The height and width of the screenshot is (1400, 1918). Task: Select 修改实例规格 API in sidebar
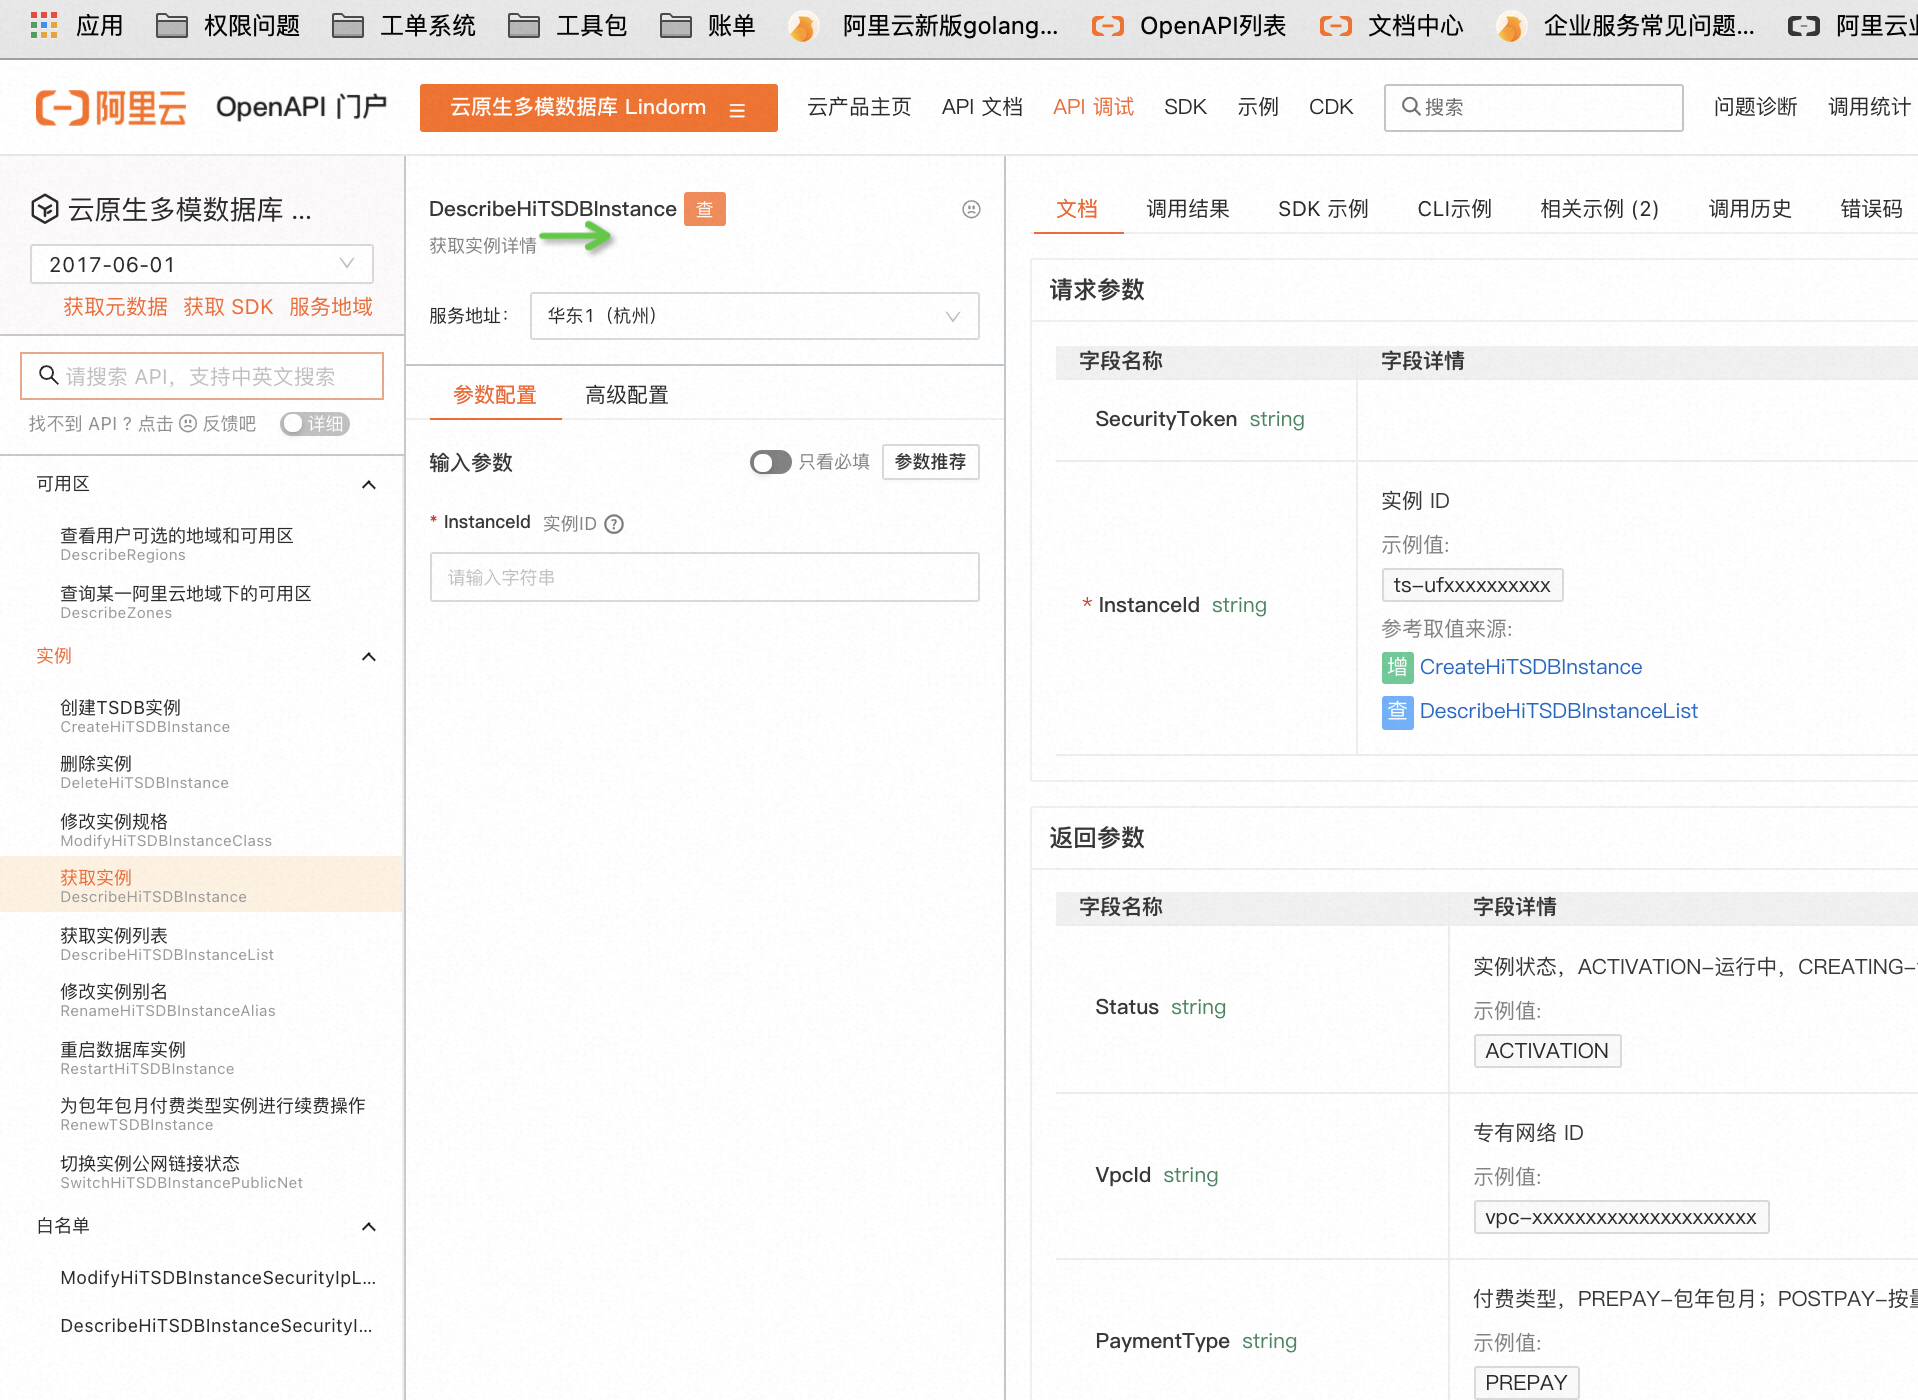(166, 830)
